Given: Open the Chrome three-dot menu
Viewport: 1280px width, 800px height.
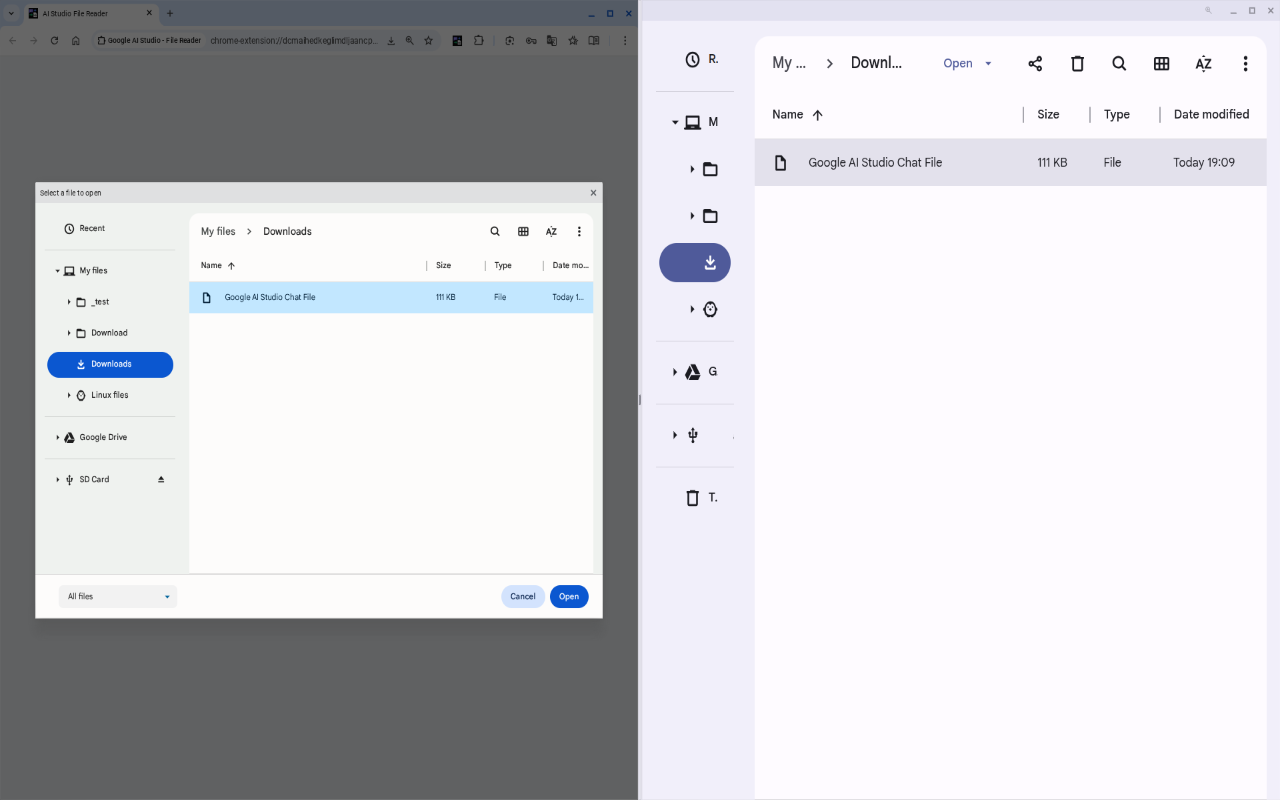Looking at the screenshot, I should click(625, 41).
